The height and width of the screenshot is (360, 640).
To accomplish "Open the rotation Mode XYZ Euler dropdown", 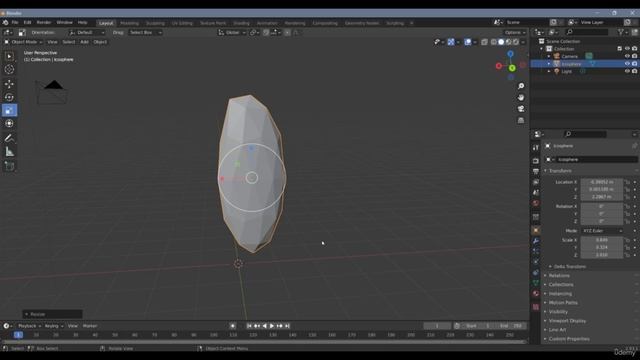I will click(602, 231).
